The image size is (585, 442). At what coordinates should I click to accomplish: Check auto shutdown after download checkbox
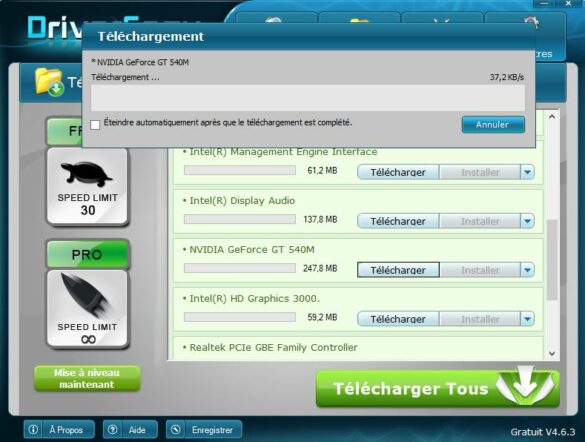click(x=96, y=125)
